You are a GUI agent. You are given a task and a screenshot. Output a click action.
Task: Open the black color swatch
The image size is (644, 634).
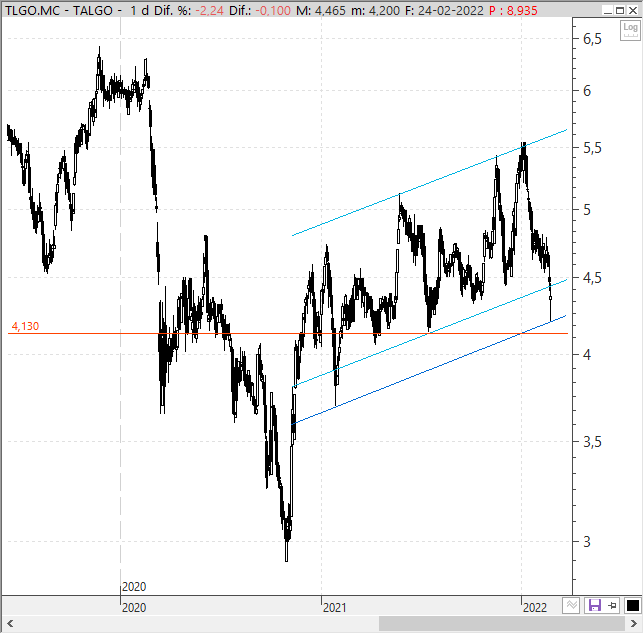(x=632, y=605)
